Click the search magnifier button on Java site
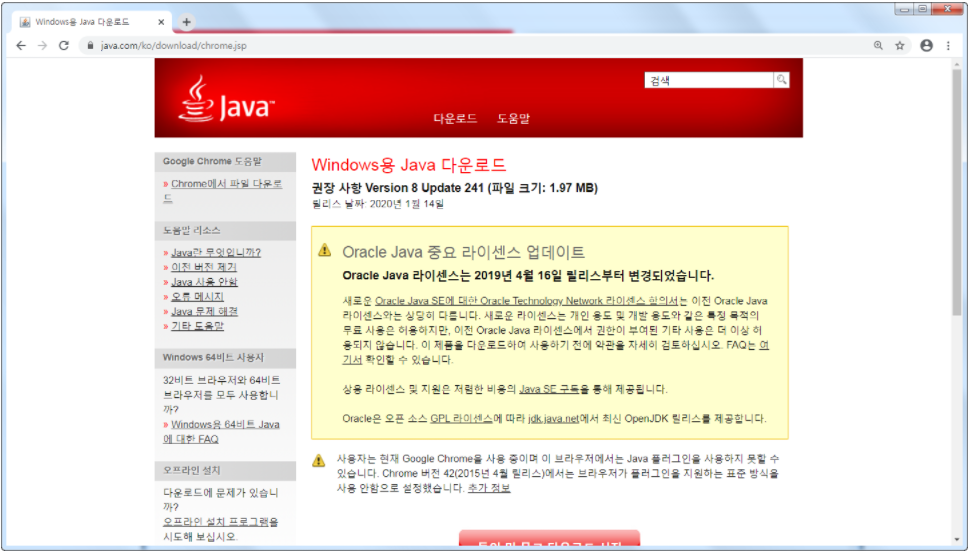The height and width of the screenshot is (553, 969). [x=782, y=80]
